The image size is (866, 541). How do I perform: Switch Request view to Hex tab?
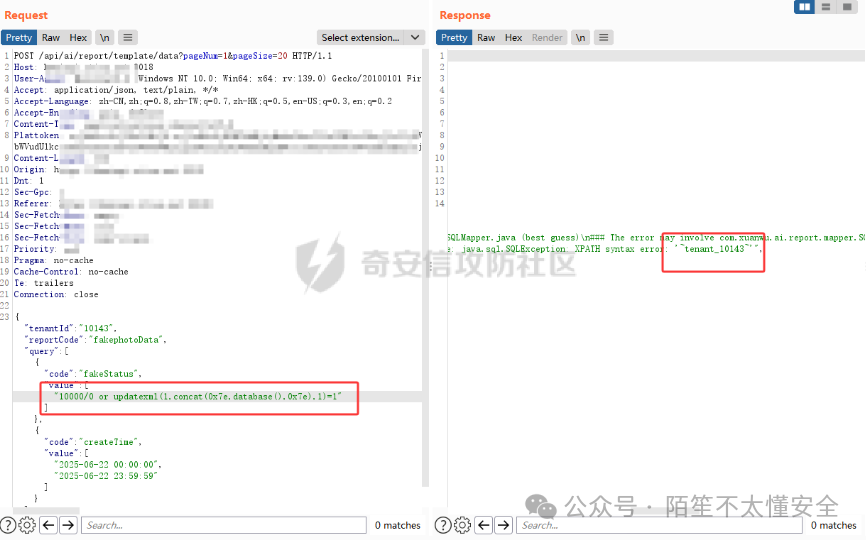click(78, 38)
